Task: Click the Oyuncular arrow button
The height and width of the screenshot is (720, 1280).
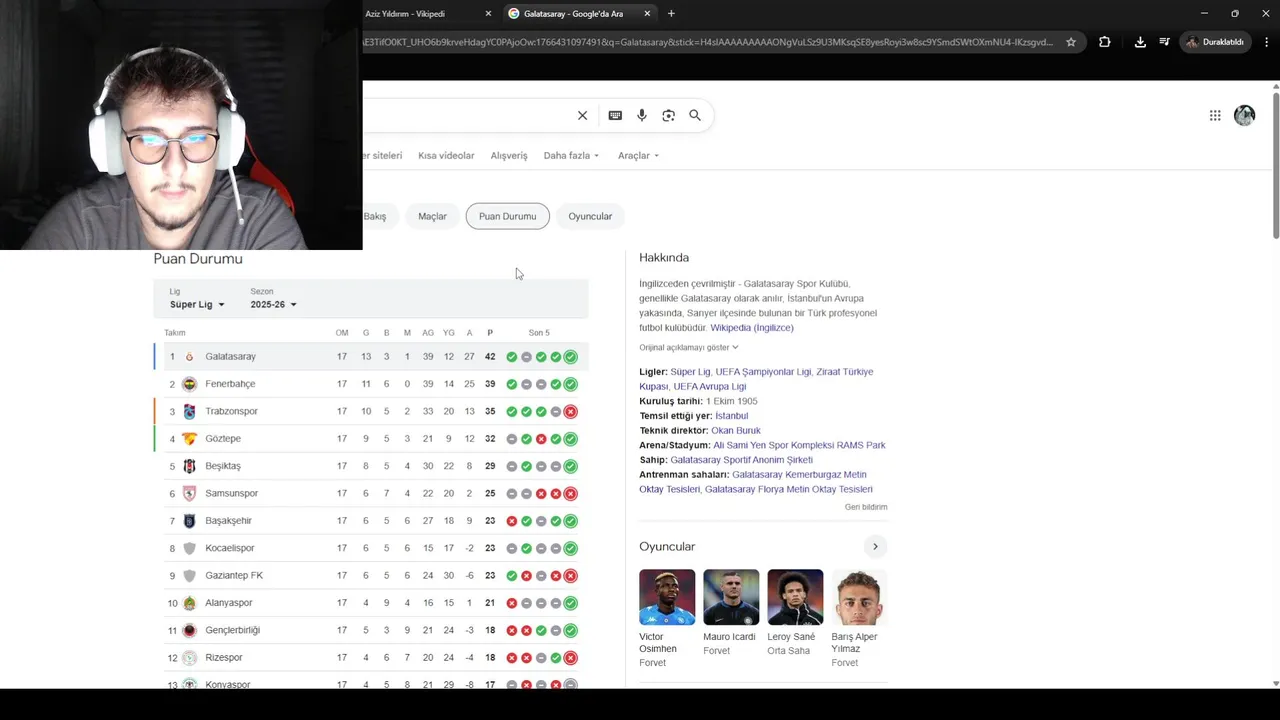Action: click(875, 546)
